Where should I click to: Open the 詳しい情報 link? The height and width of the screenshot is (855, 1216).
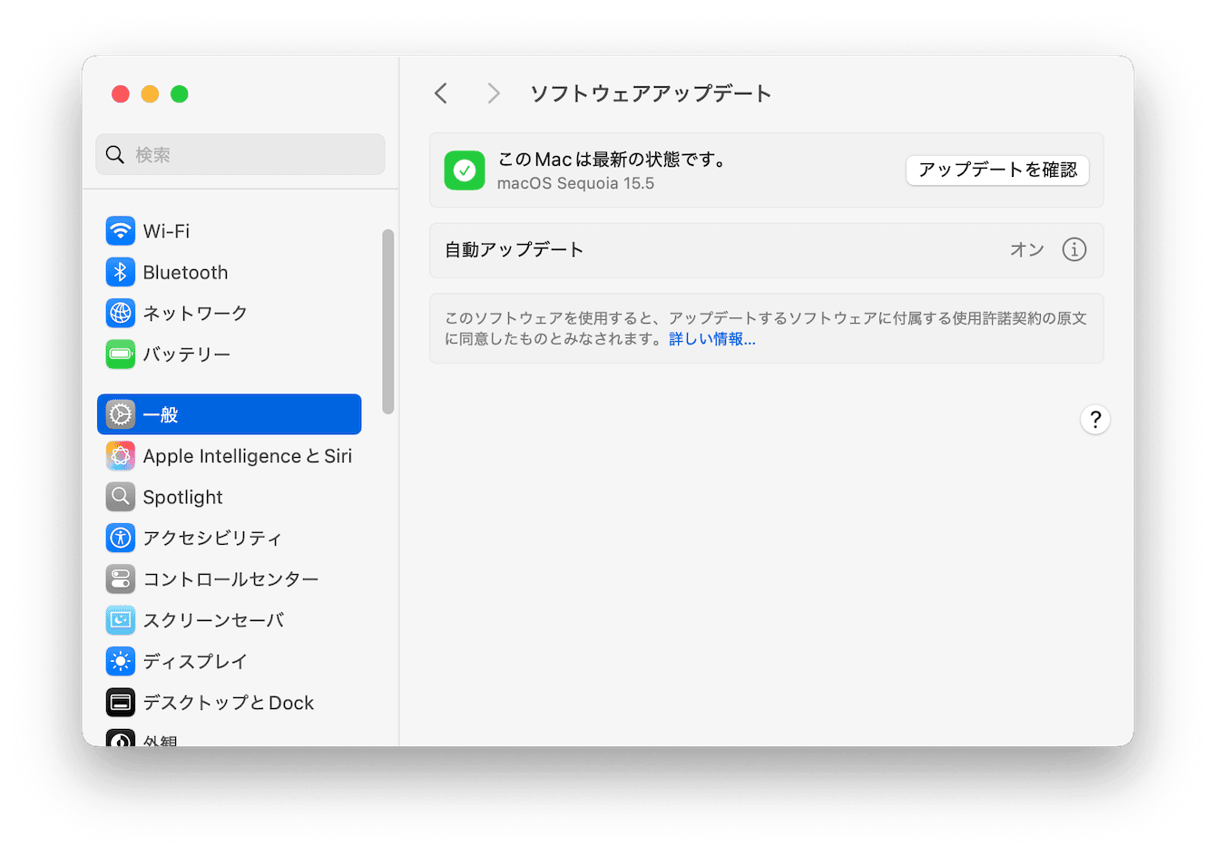[x=711, y=339]
